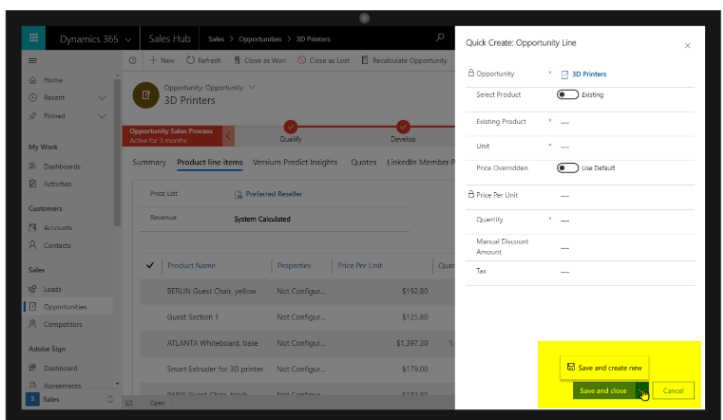Viewport: 723px width, 420px height.
Task: Click the Cancel button
Action: 673,391
